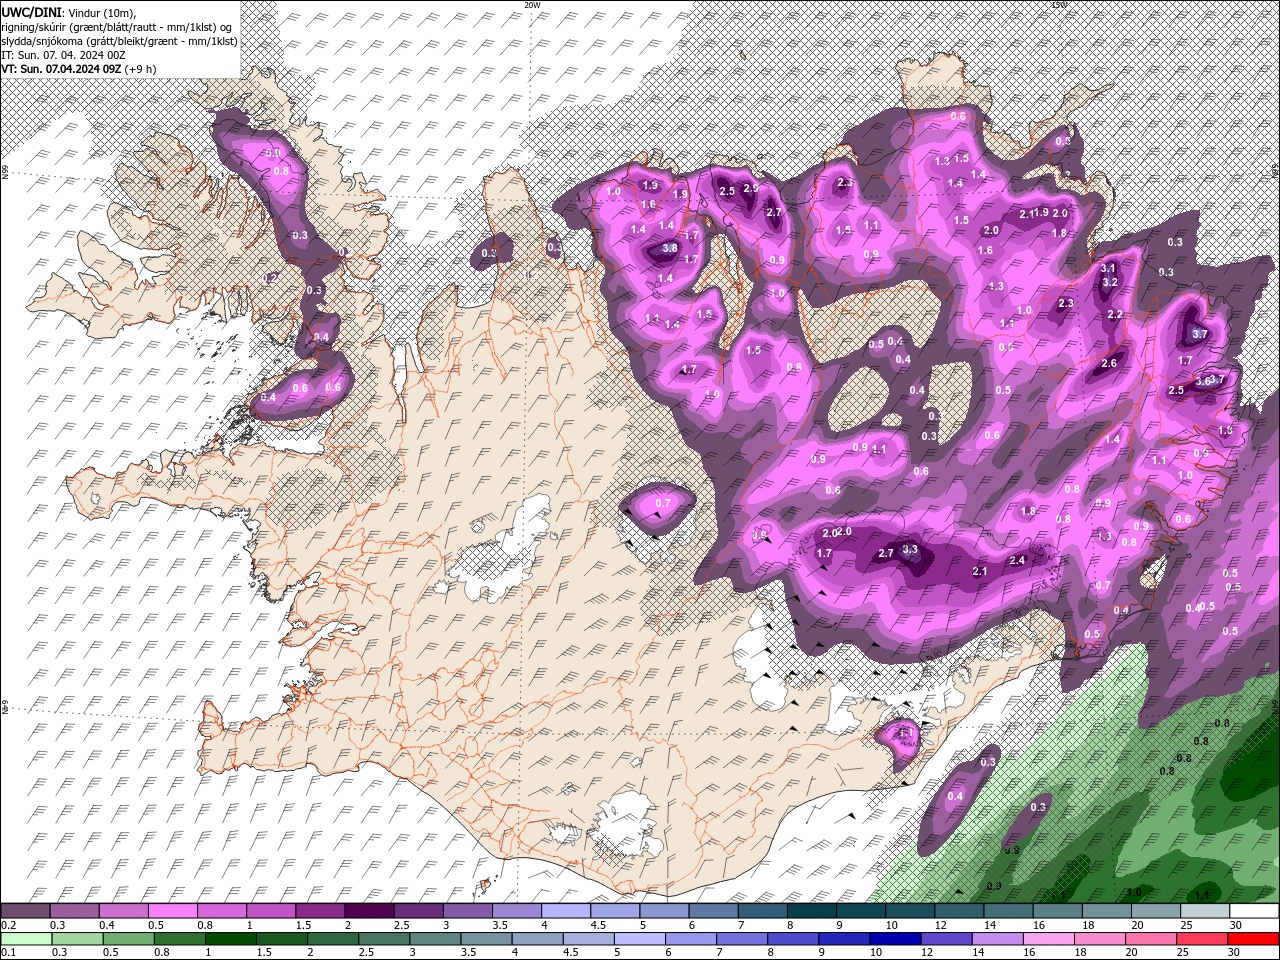
Task: Pick the red 30 swatch in lower legend row
Action: [1253, 939]
